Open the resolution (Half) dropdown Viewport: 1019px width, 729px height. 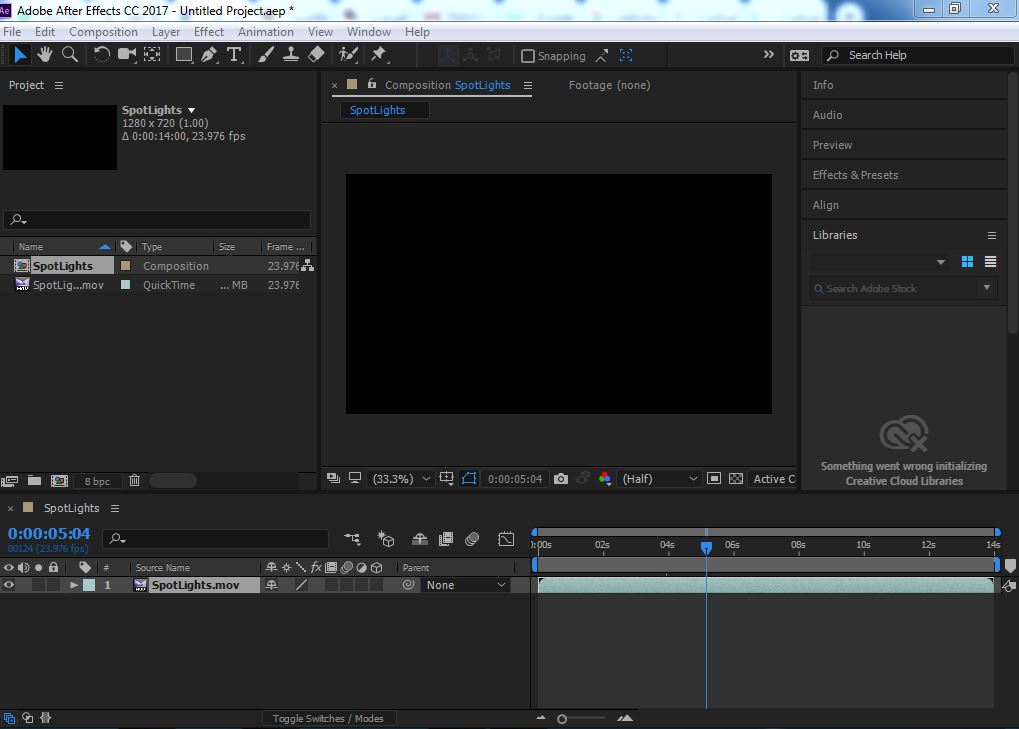[x=659, y=479]
